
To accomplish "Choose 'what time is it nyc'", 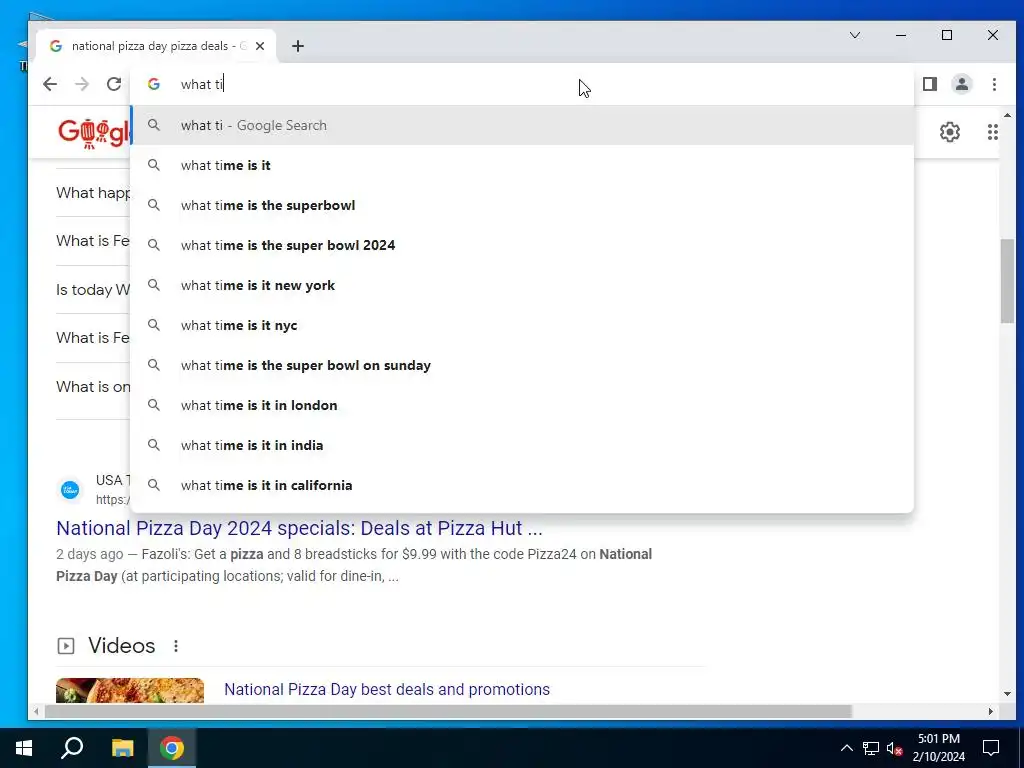I will (x=522, y=325).
